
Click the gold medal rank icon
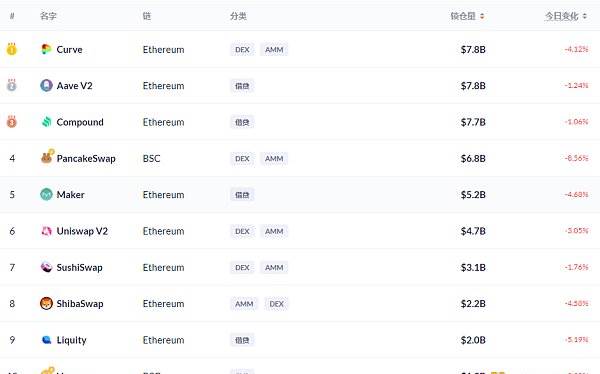pyautogui.click(x=12, y=49)
